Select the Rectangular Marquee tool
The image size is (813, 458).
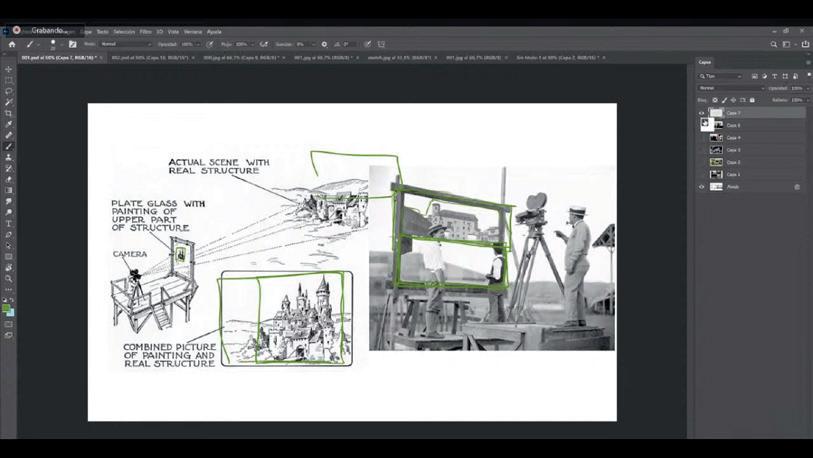coord(8,80)
